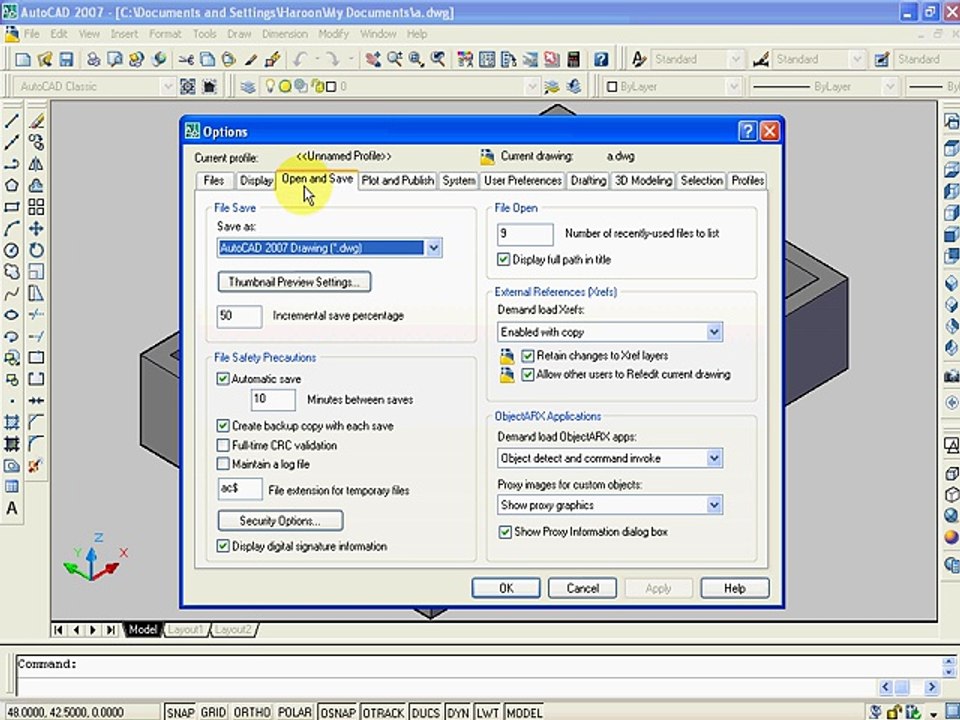The height and width of the screenshot is (720, 960).
Task: Click OK in Options dialog
Action: 506,588
